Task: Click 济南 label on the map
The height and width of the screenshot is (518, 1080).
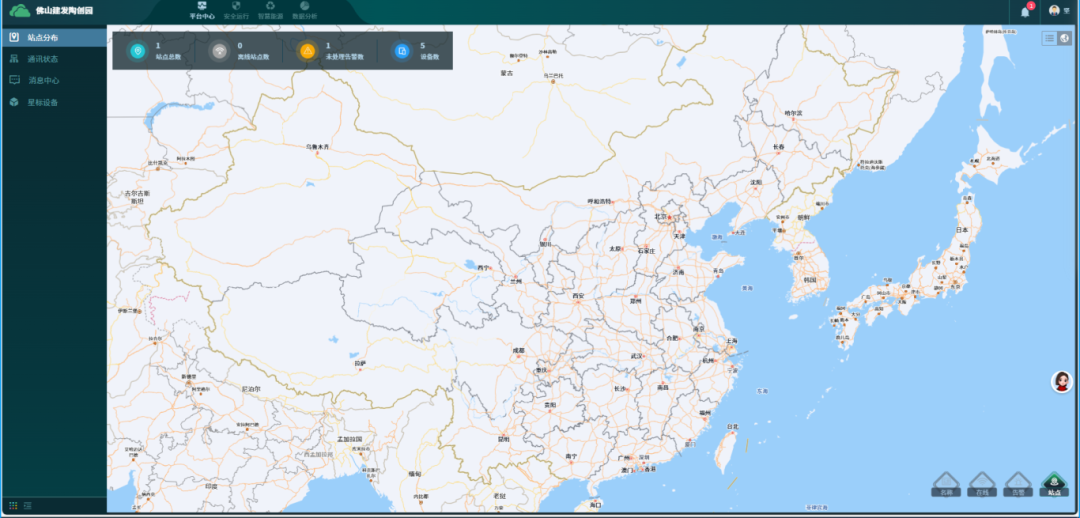Action: (x=678, y=272)
